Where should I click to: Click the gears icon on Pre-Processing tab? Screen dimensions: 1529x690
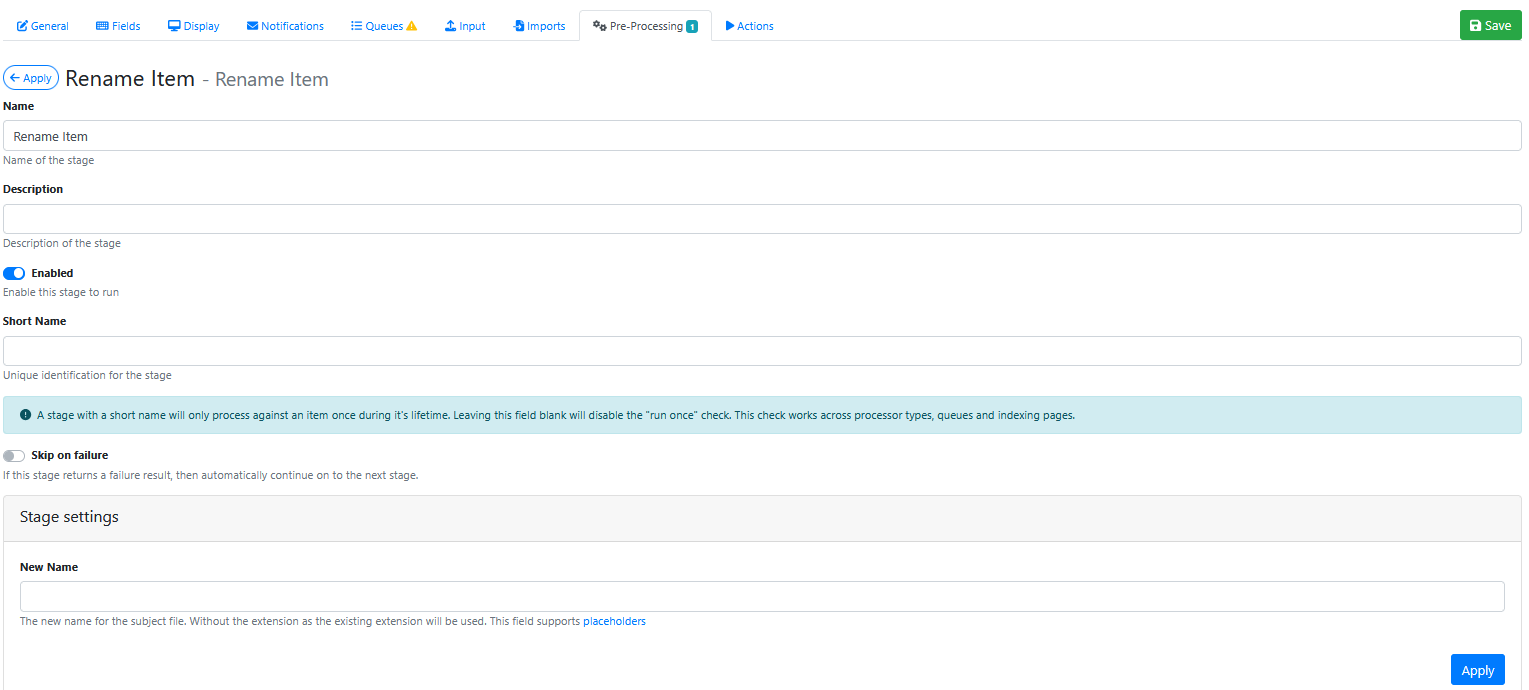click(600, 26)
